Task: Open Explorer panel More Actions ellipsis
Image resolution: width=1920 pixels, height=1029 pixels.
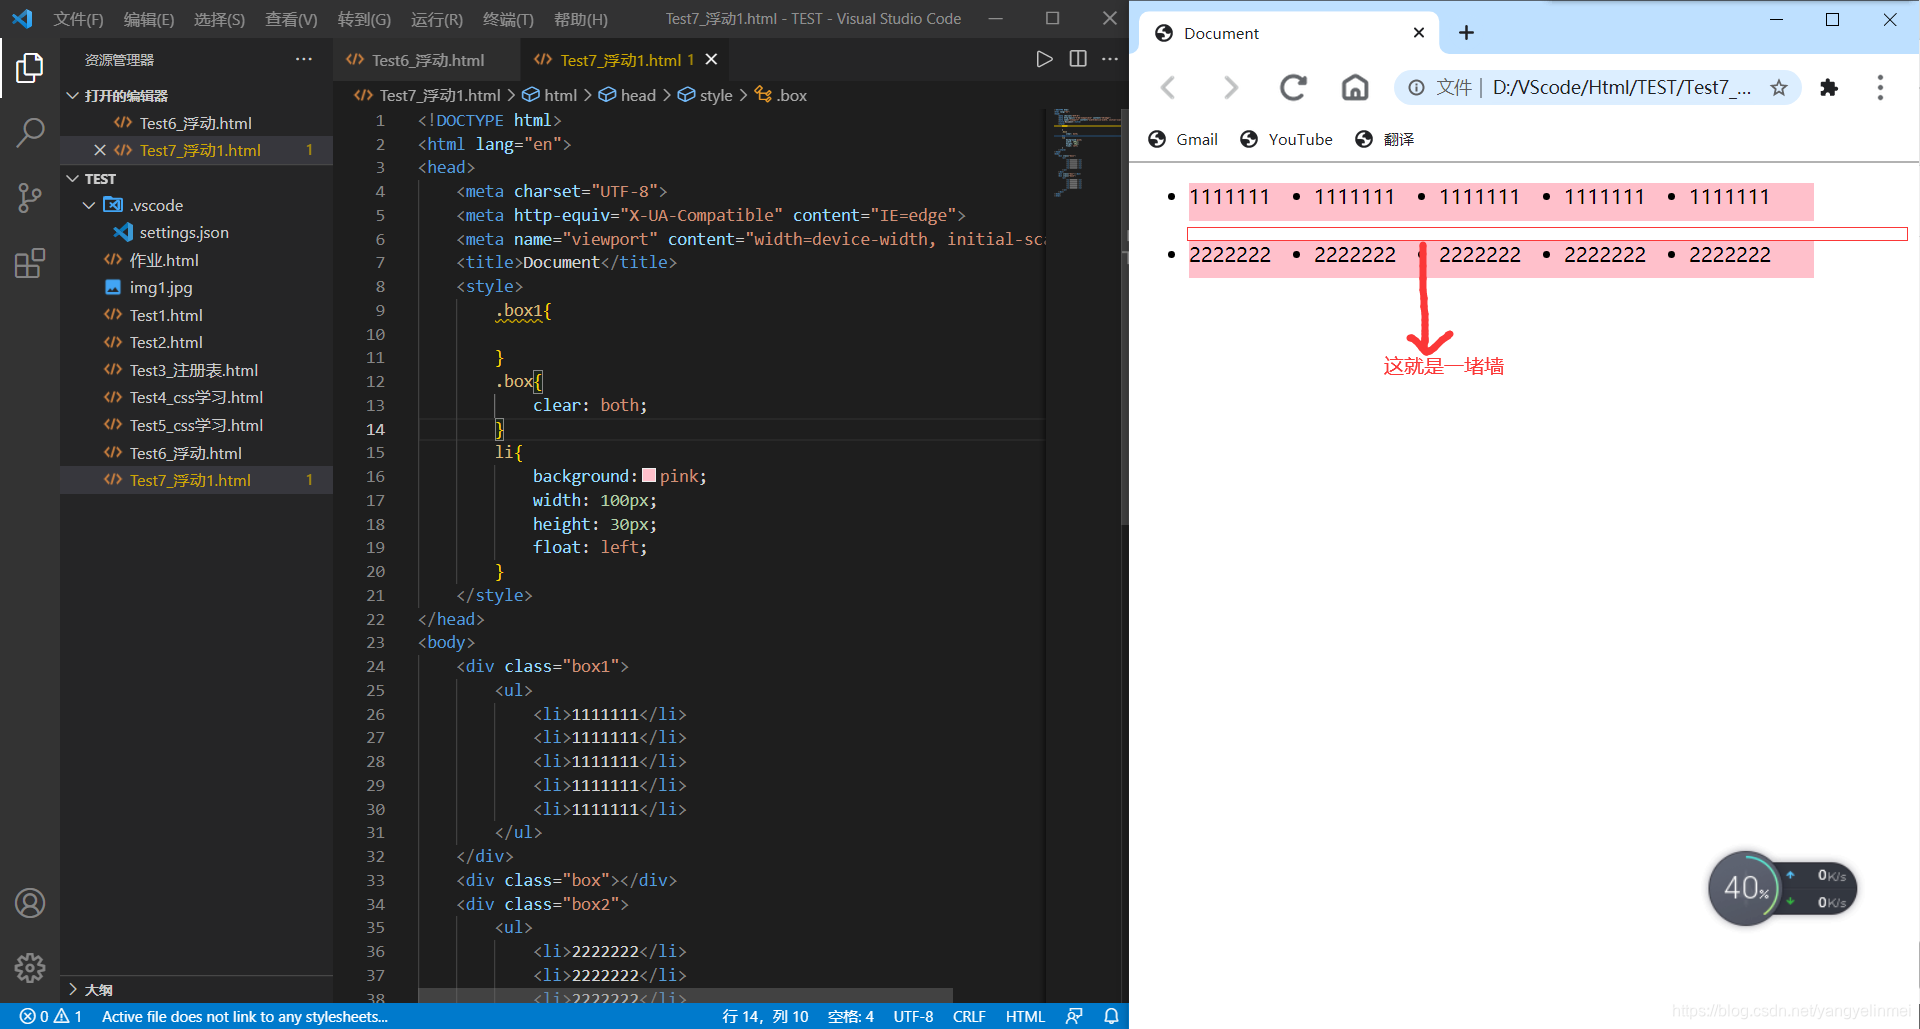Action: coord(304,59)
